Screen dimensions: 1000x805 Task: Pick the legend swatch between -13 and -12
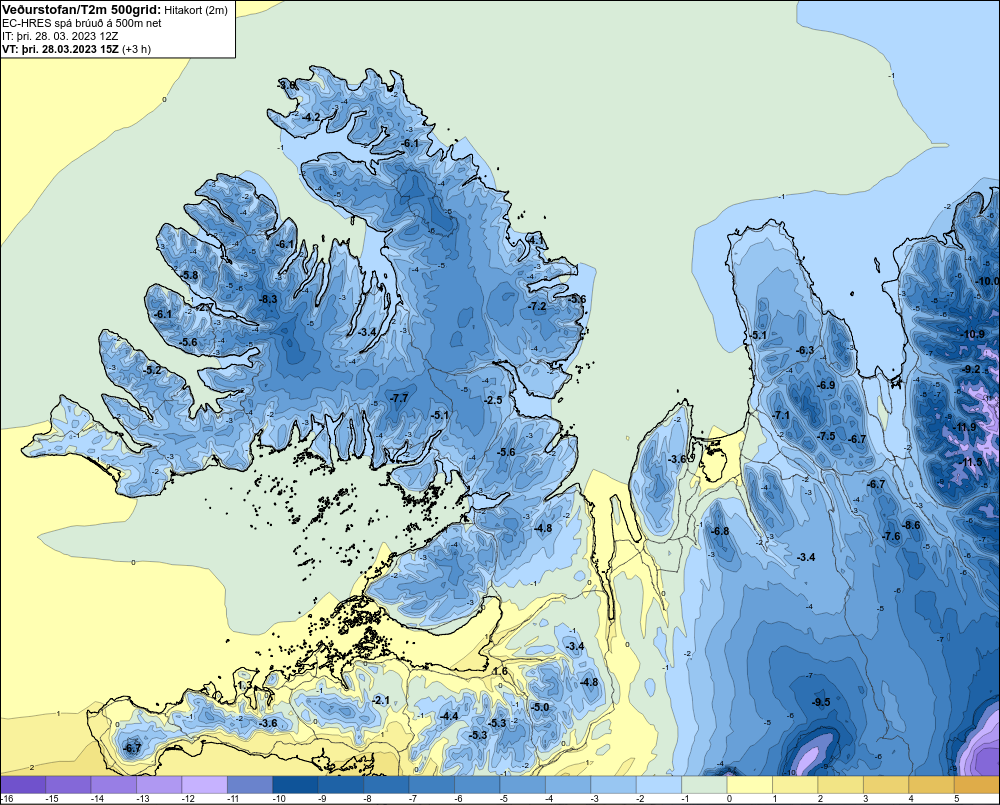pyautogui.click(x=159, y=784)
